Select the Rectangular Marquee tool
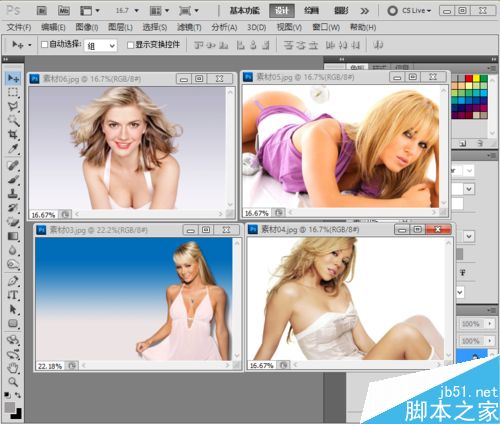Screen dimensions: 500x424 pyautogui.click(x=13, y=92)
